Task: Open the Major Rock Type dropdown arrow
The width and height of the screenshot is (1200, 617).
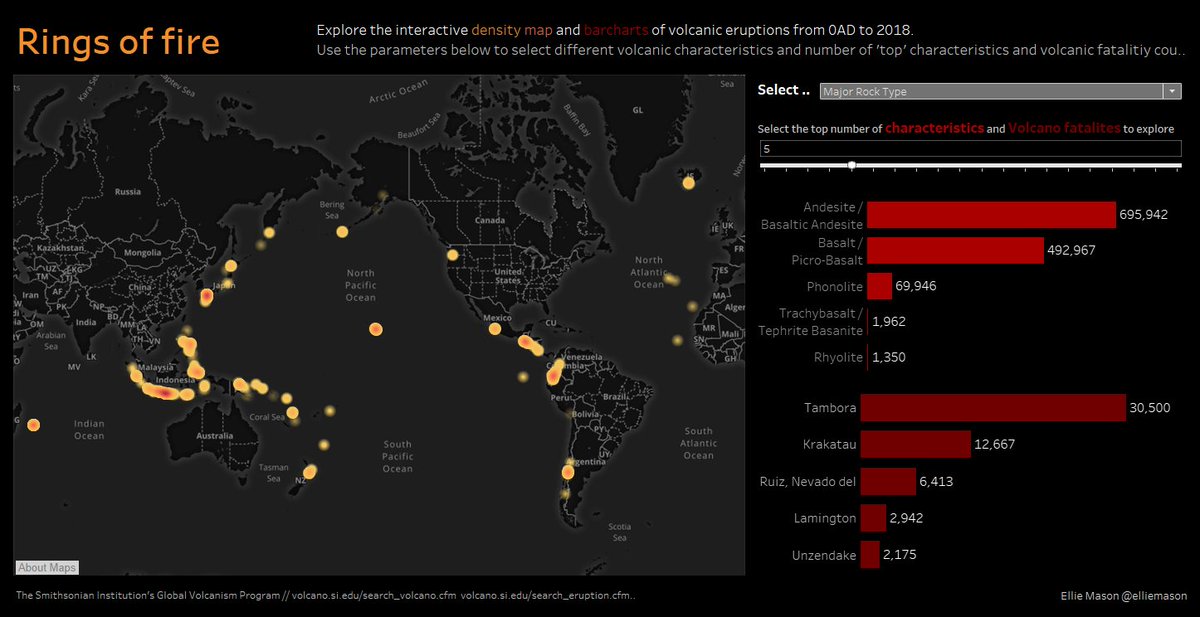Action: pos(1172,91)
